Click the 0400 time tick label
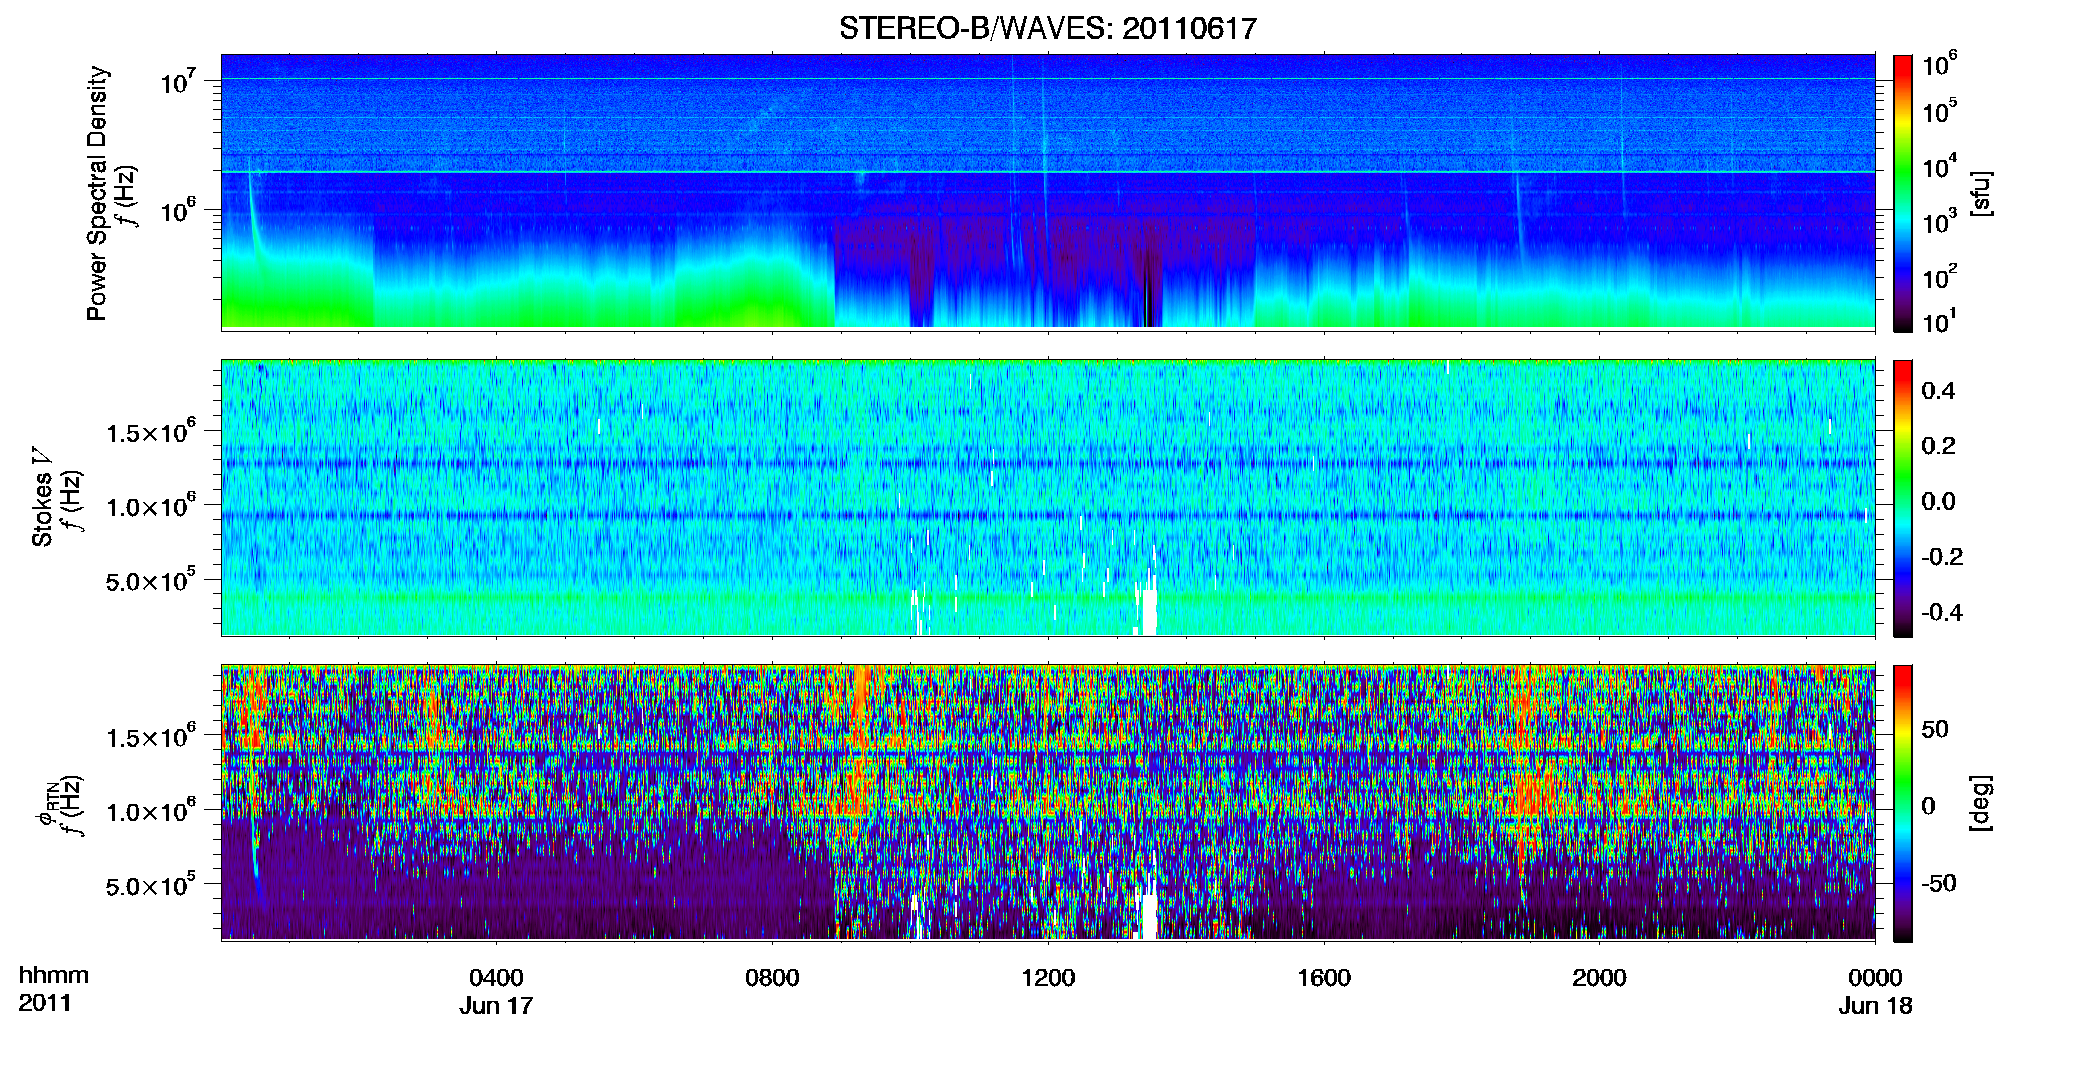 (496, 978)
